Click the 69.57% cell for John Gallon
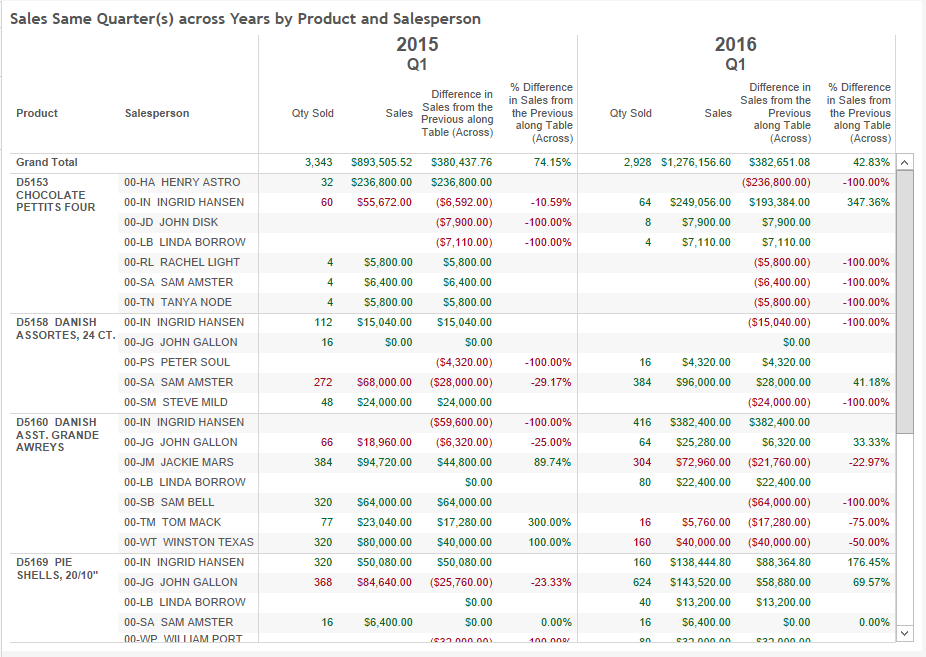Screen dimensions: 926x657 click(x=870, y=583)
